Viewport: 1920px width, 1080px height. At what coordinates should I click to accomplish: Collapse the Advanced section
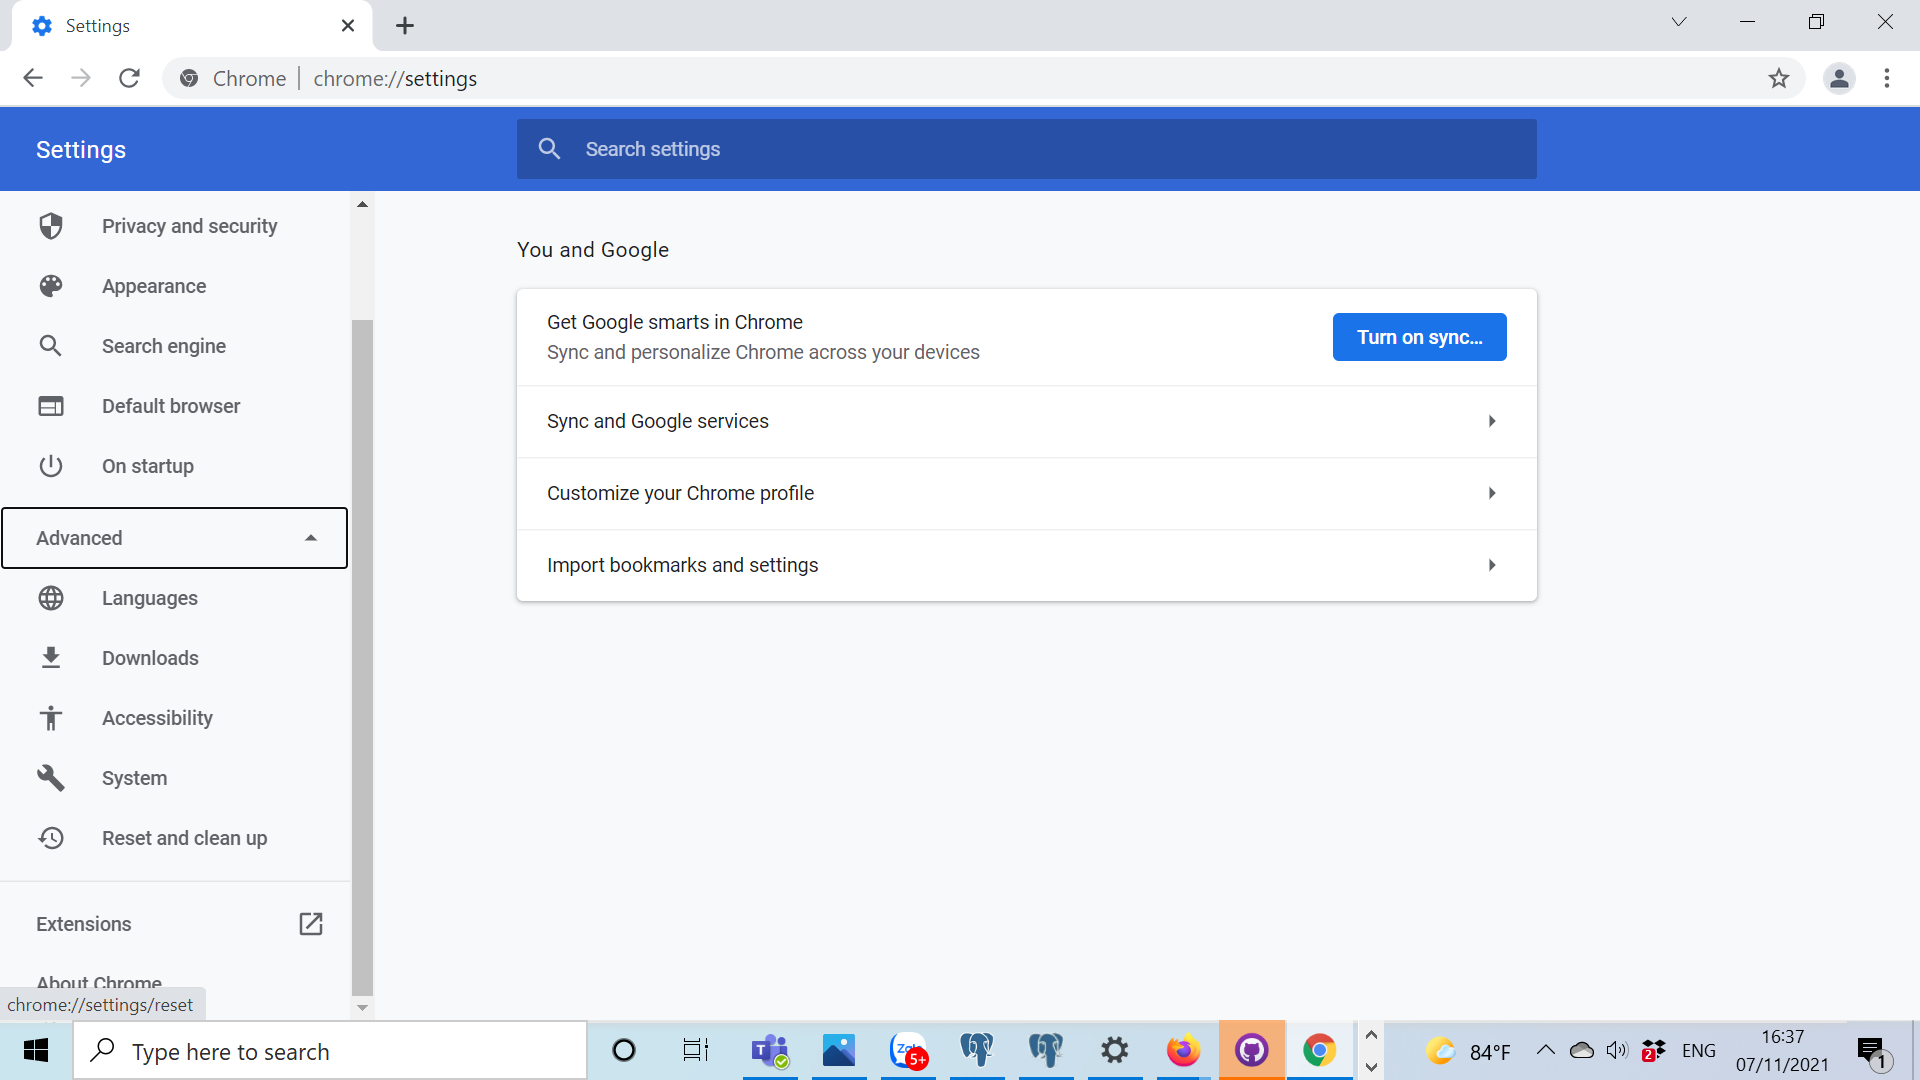175,538
